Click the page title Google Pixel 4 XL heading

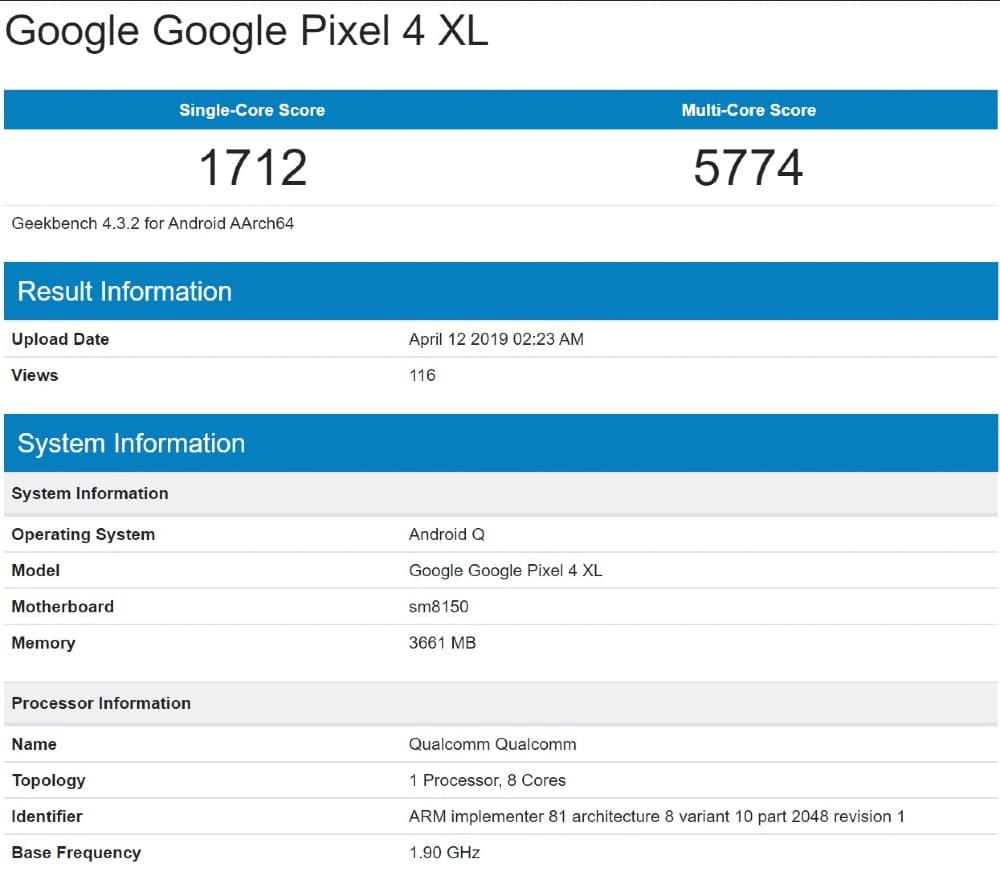coord(247,31)
